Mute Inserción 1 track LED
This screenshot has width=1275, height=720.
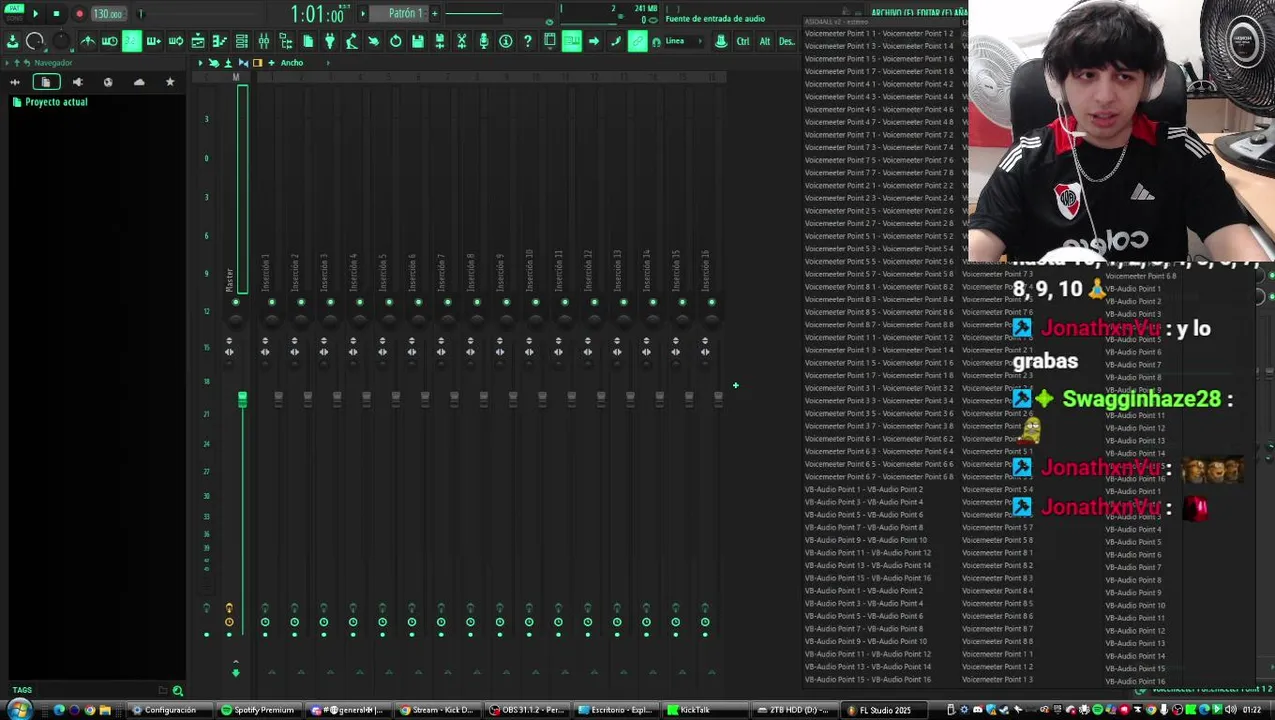click(272, 302)
